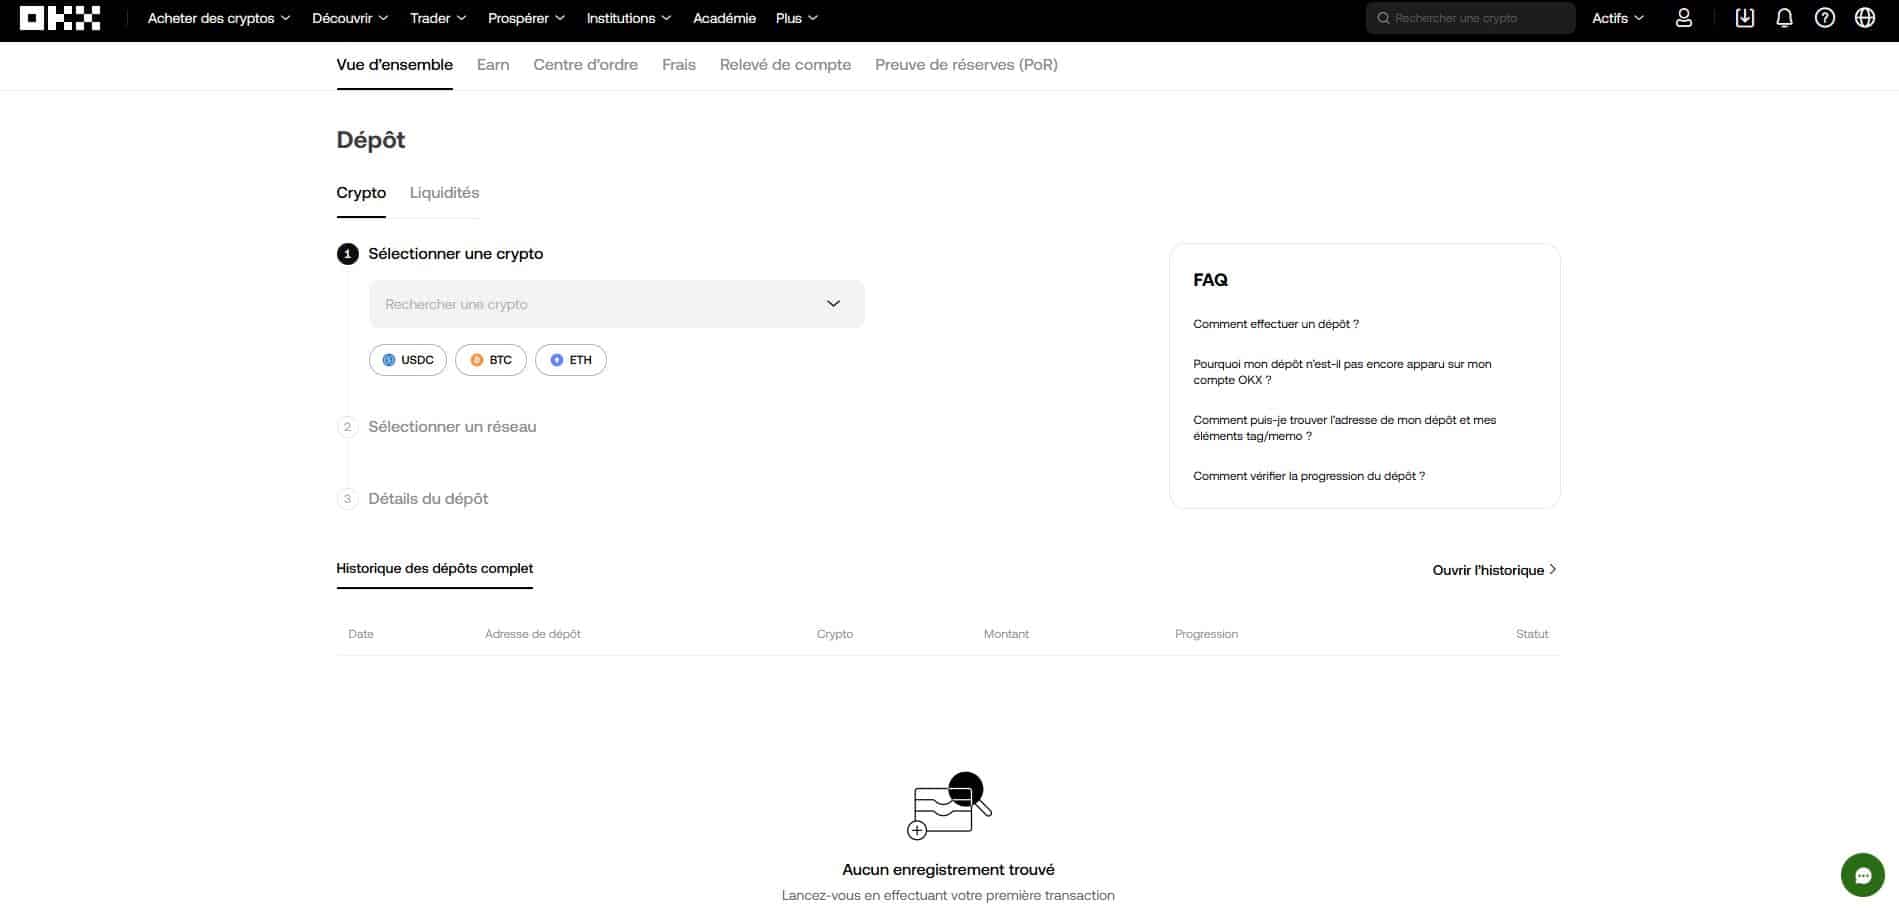Click step Sélectionner un réseau

click(452, 427)
